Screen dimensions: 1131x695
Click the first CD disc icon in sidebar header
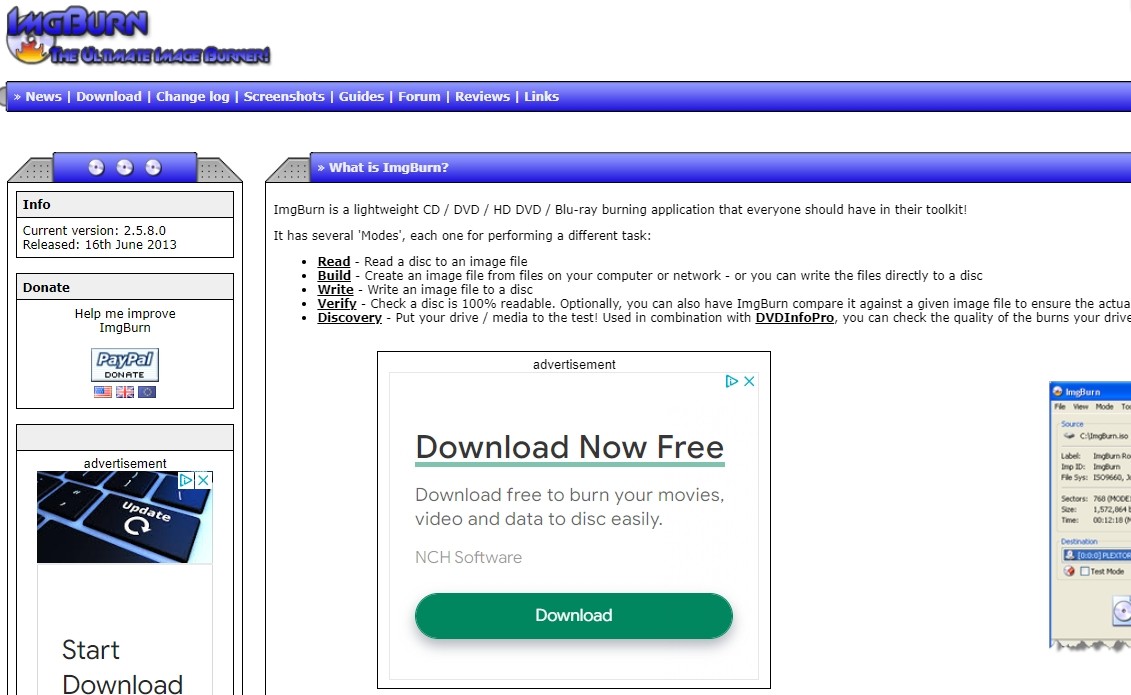[x=96, y=167]
